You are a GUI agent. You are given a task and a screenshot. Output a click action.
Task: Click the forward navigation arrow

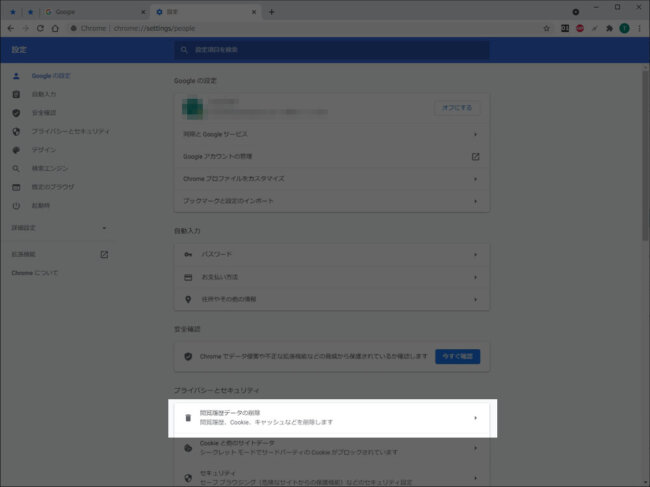tap(26, 28)
